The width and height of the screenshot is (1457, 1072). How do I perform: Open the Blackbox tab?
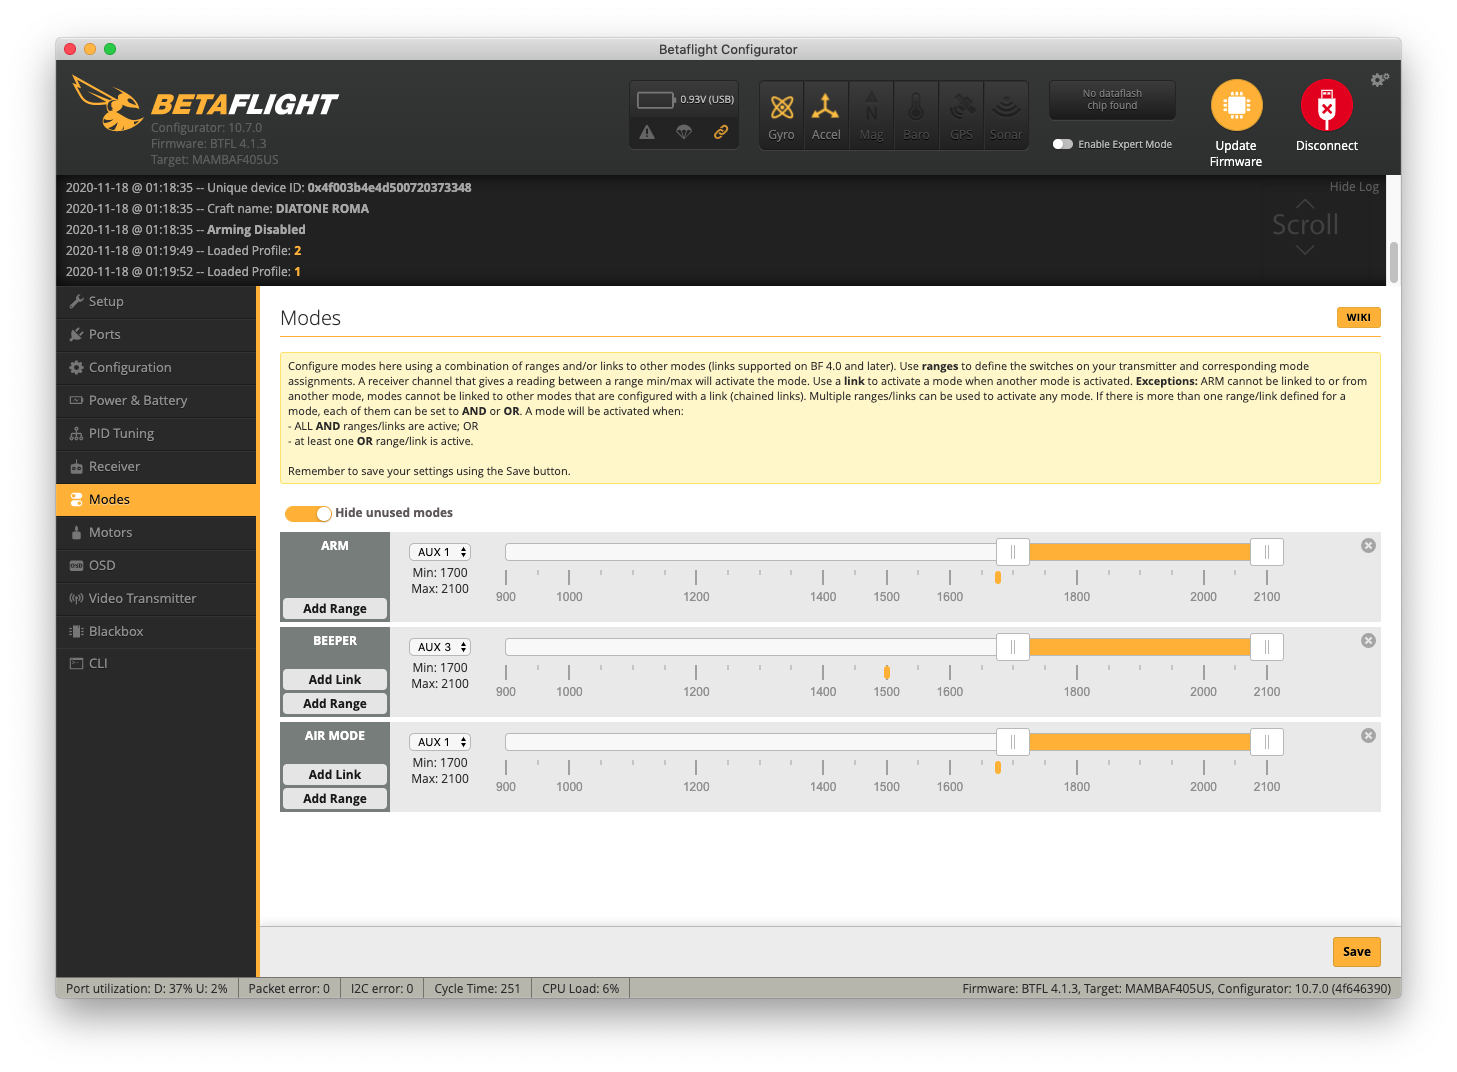click(x=157, y=631)
